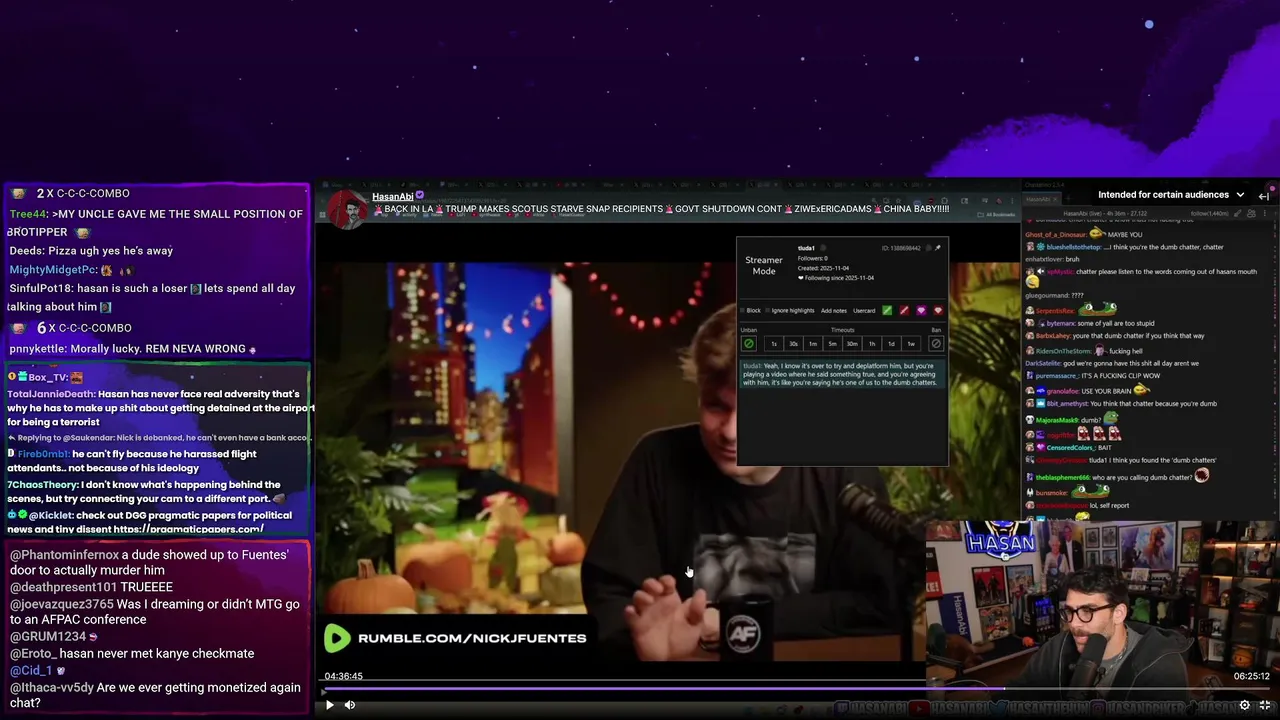Add a new Chatterino tab with plus
The width and height of the screenshot is (1280, 720).
coord(1068,199)
